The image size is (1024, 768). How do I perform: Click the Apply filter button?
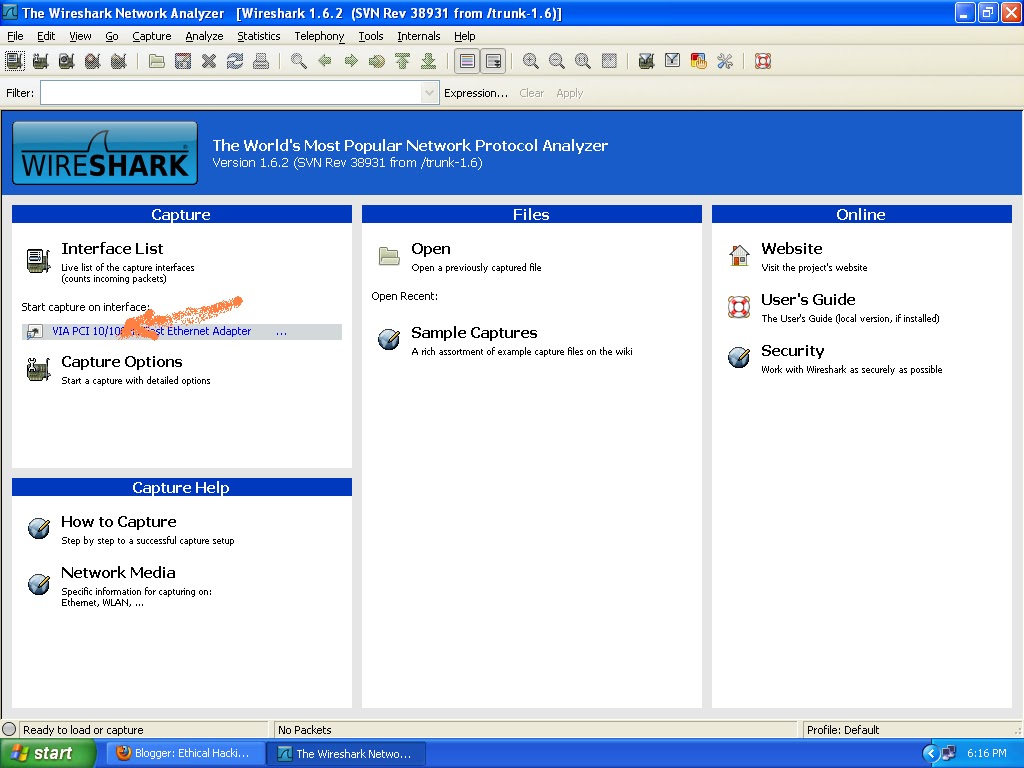[x=569, y=93]
